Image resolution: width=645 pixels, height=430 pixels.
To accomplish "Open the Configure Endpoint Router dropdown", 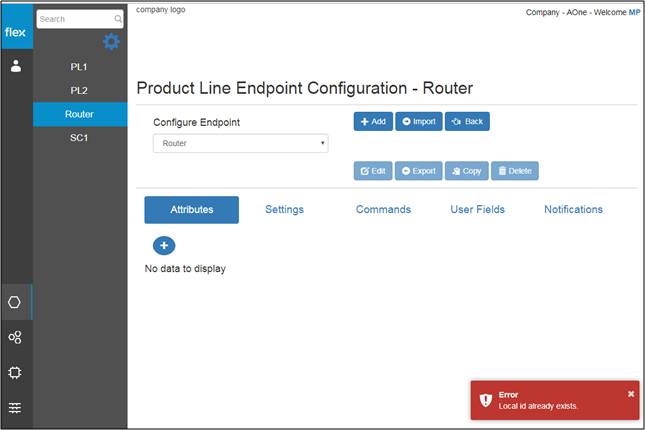I will pyautogui.click(x=241, y=143).
